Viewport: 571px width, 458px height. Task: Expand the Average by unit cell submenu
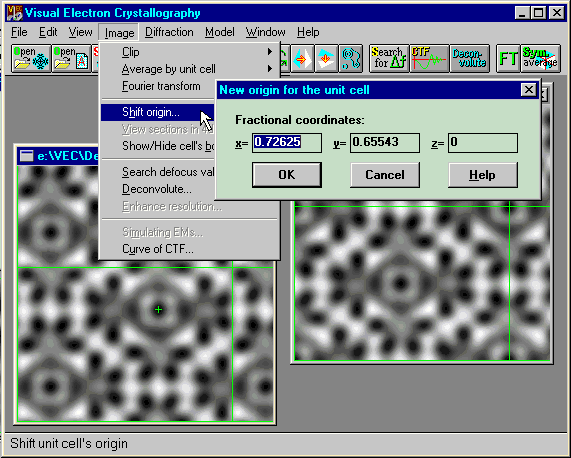click(189, 69)
